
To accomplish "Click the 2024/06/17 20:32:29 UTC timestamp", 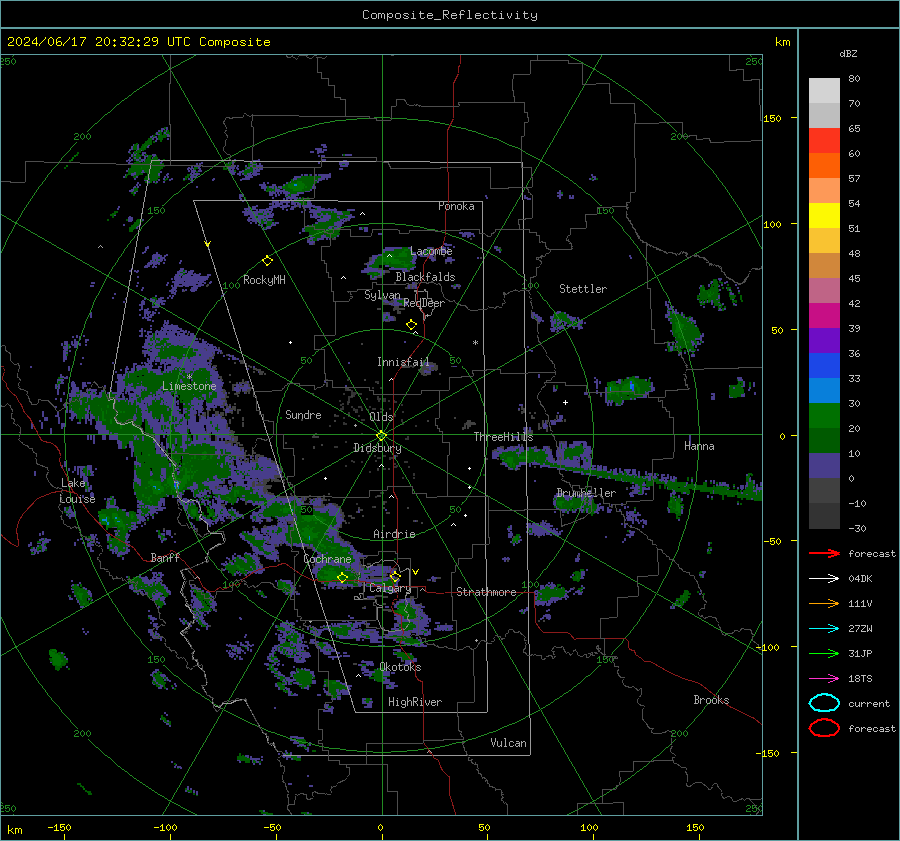I will point(138,42).
